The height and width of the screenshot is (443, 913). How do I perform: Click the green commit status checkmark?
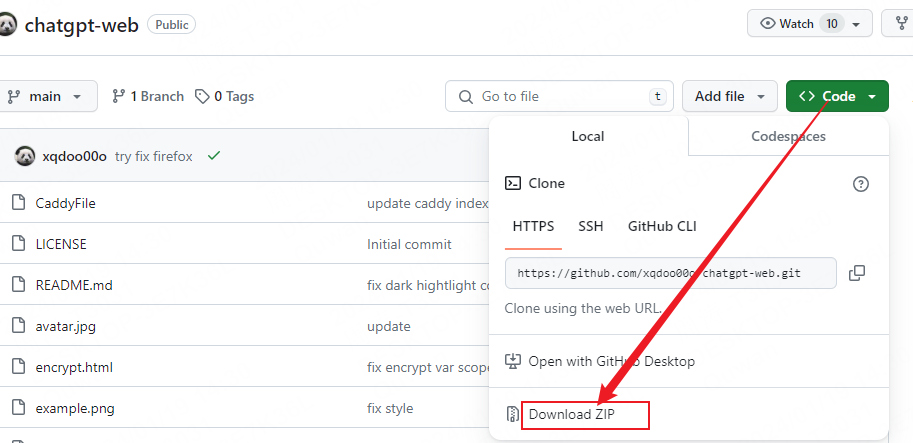click(x=213, y=156)
